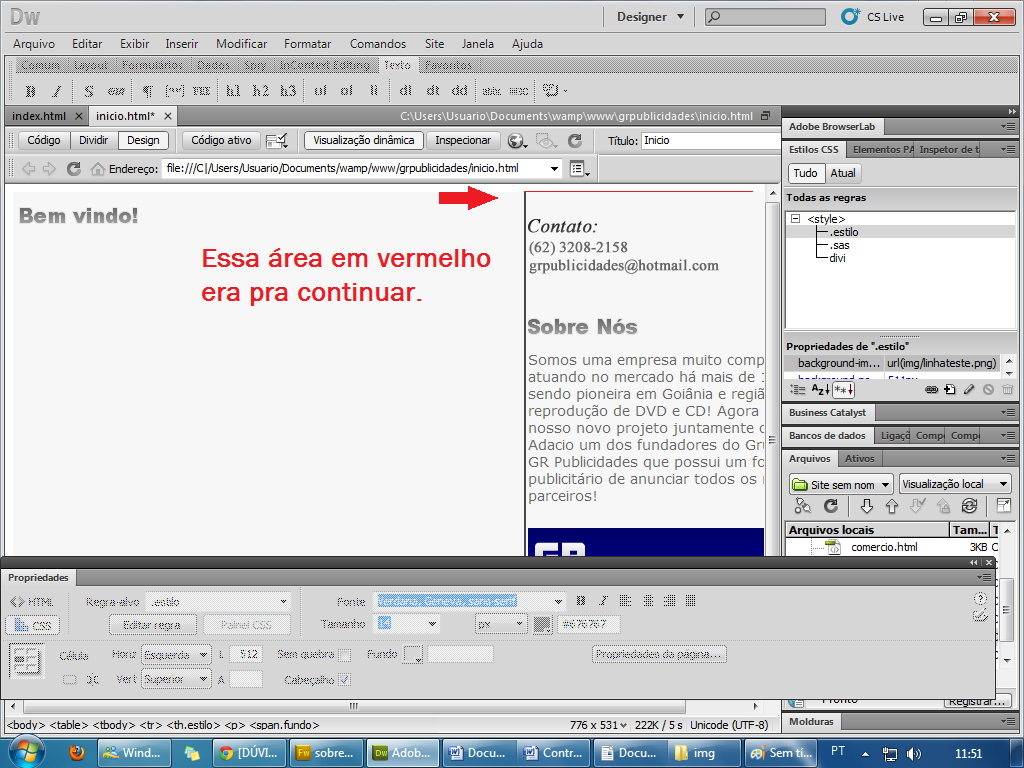Edit the selected rule using the pencil icon
This screenshot has width=1024, height=768.
969,389
